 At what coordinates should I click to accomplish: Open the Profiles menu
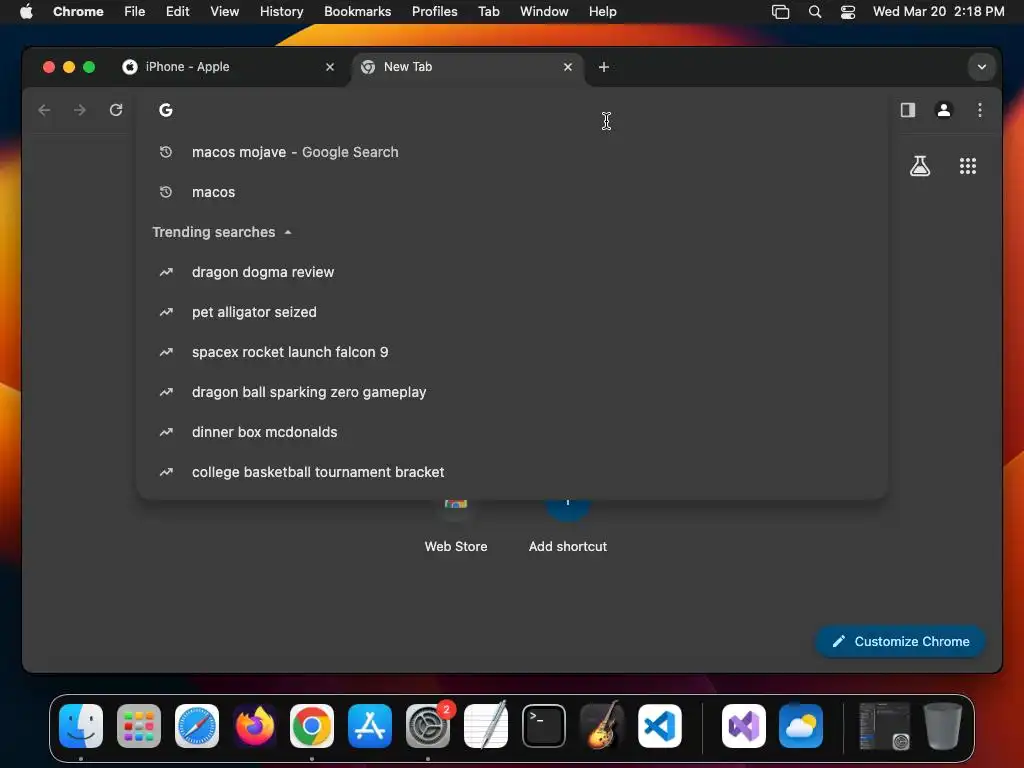coord(434,11)
